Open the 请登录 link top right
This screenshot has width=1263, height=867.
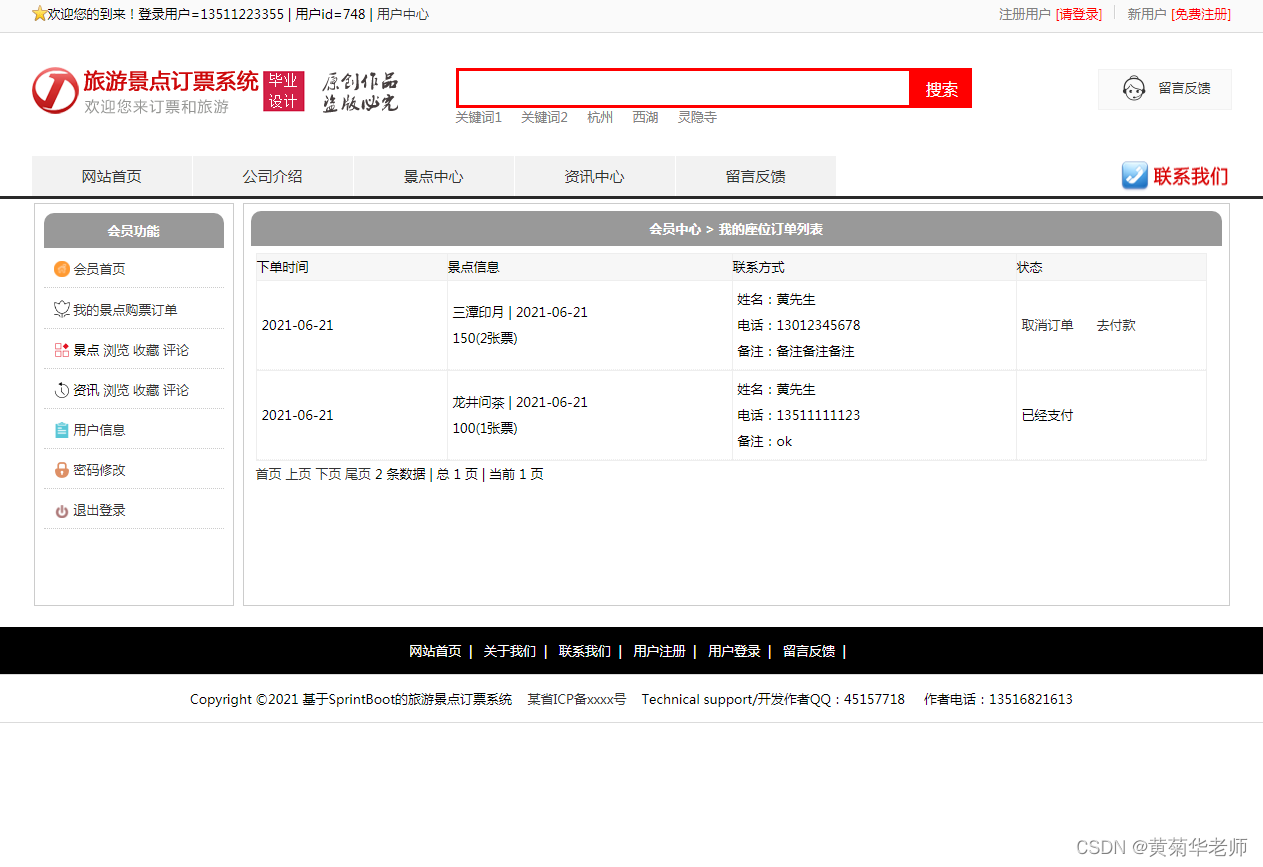coord(1078,16)
